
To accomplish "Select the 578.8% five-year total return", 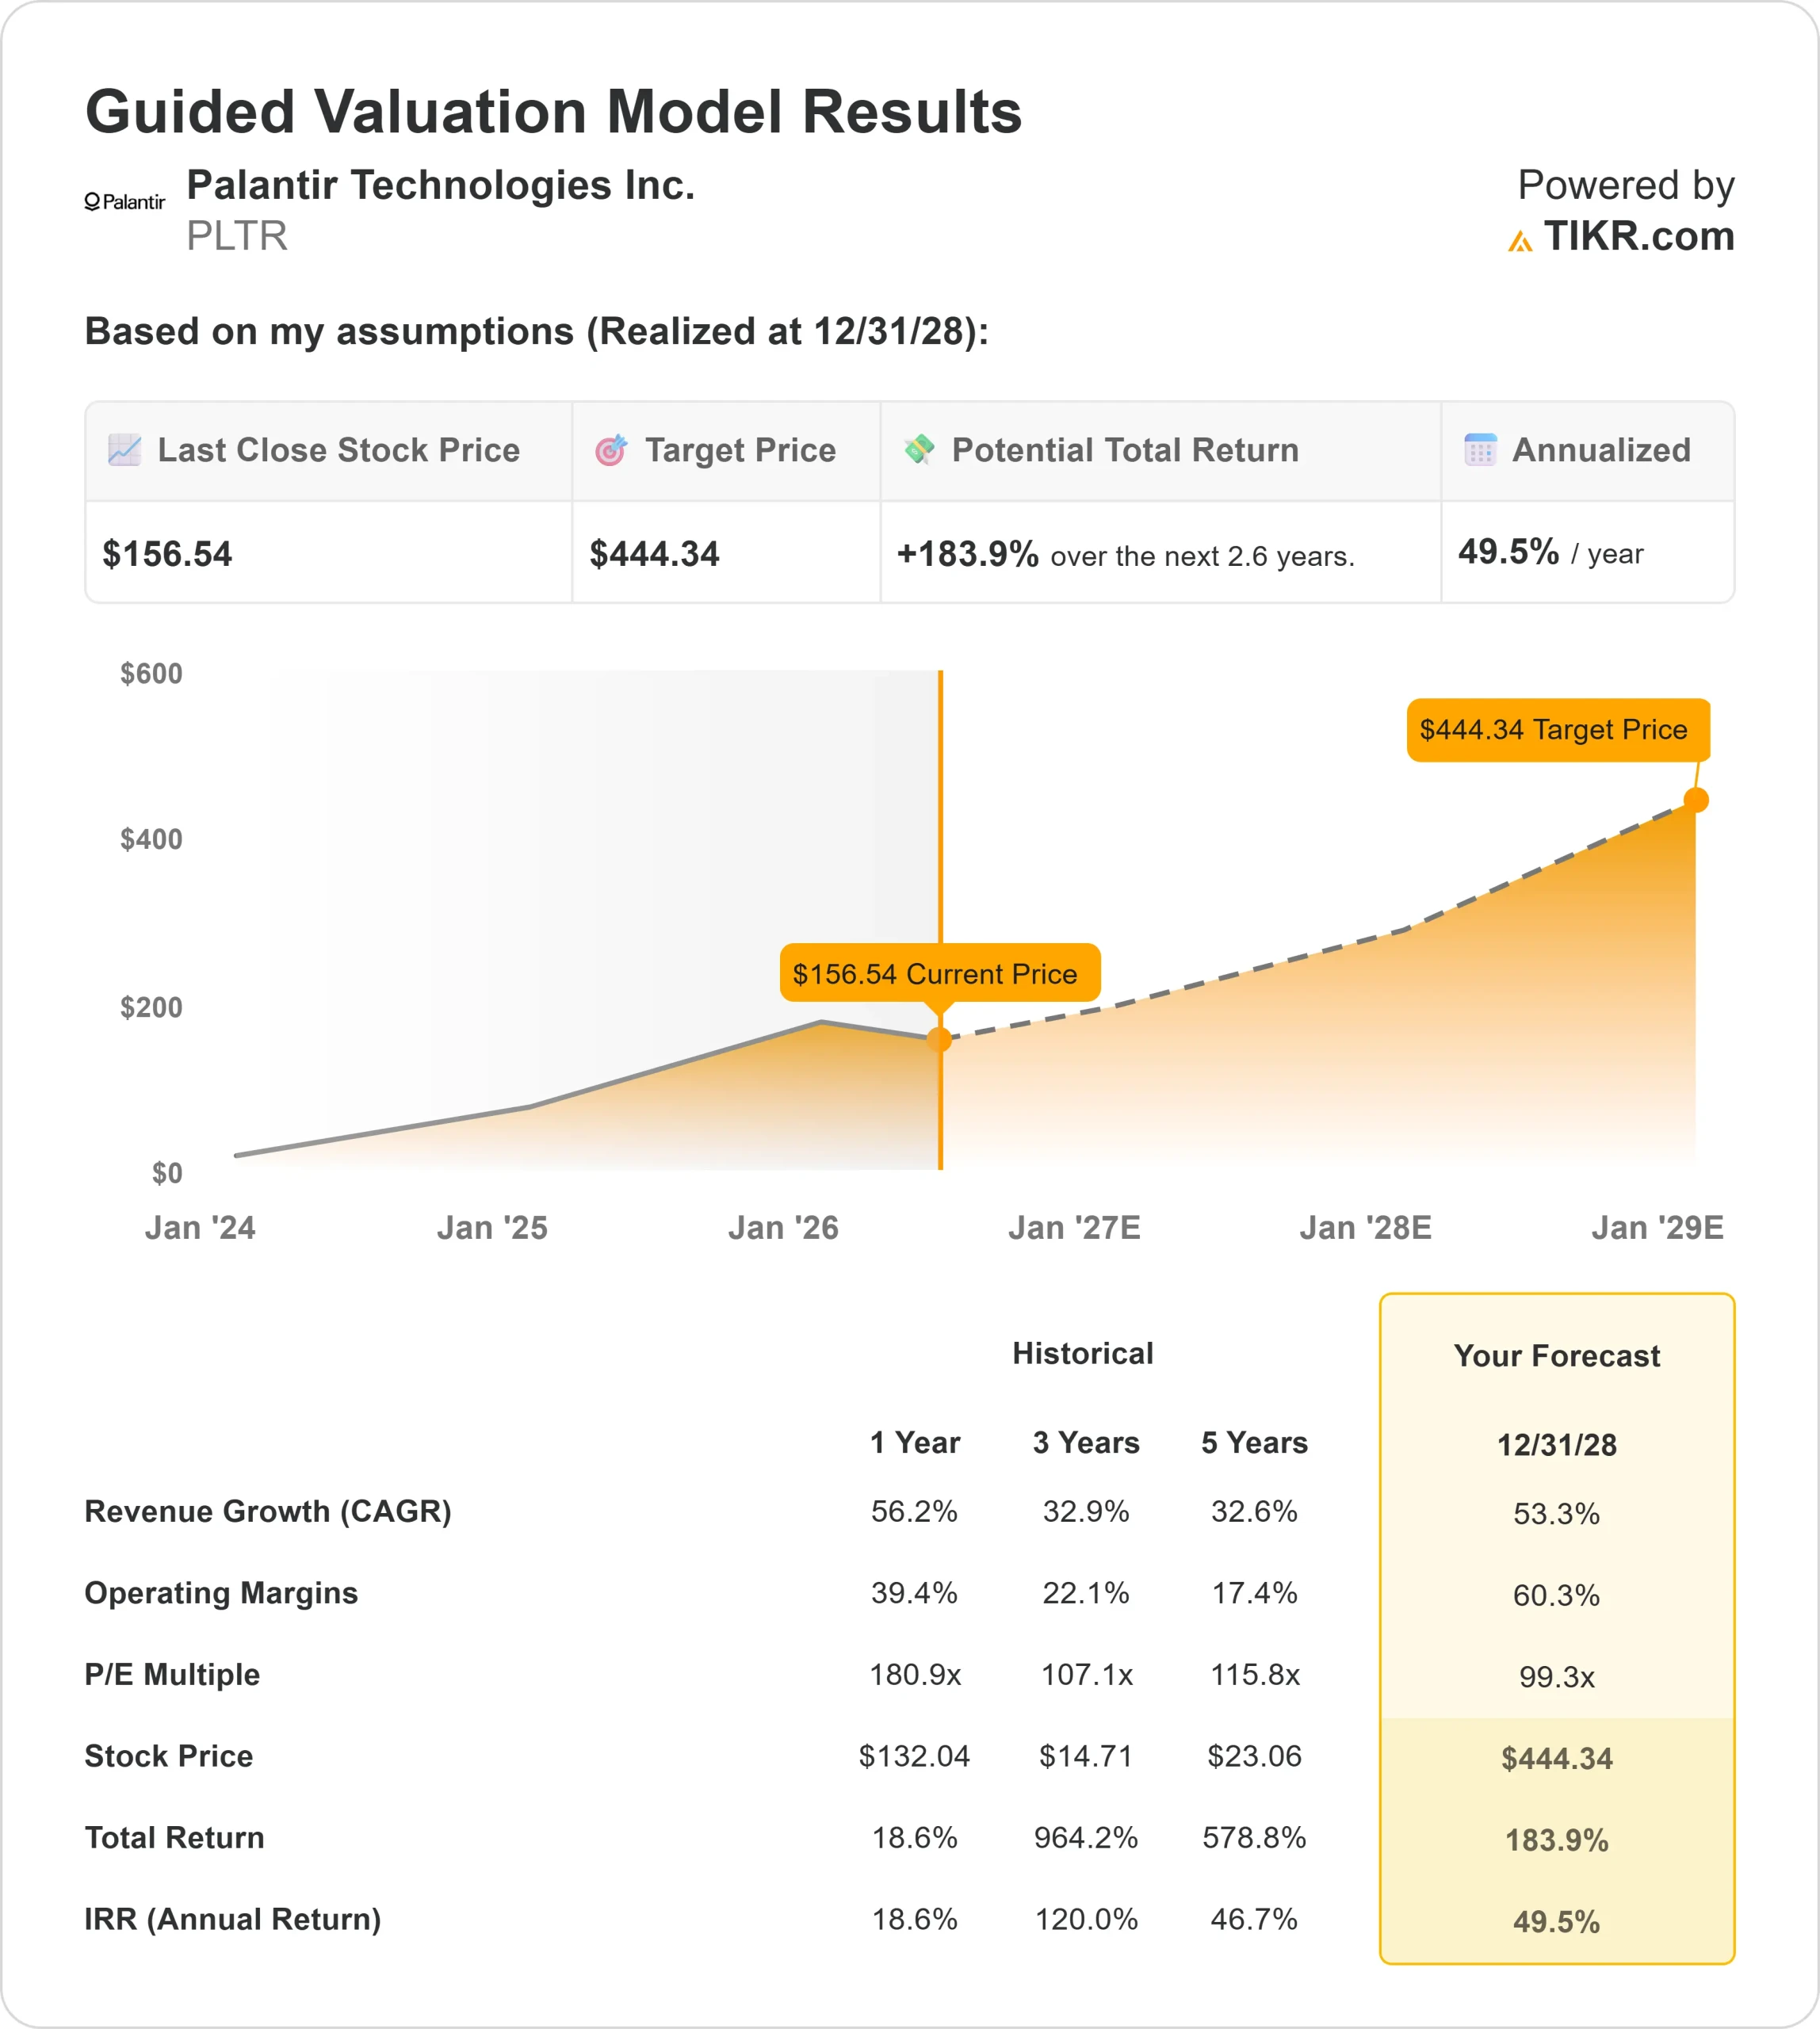I will [1254, 1838].
